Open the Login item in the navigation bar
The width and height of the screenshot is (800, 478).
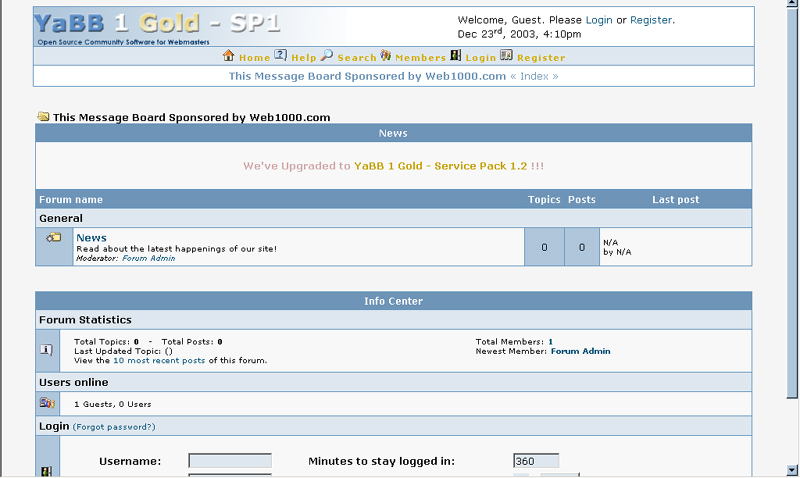pos(481,58)
